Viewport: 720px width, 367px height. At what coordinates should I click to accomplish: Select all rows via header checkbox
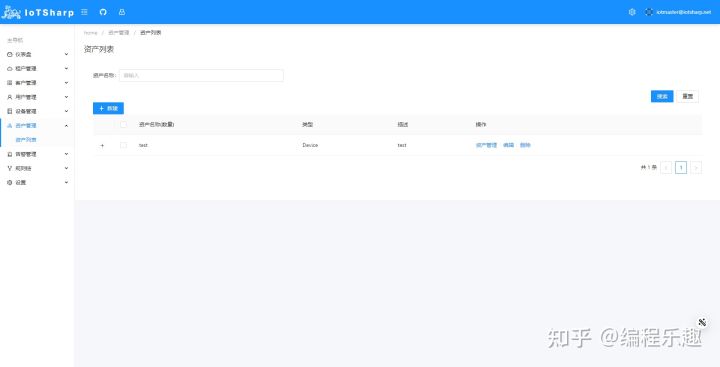pos(123,124)
